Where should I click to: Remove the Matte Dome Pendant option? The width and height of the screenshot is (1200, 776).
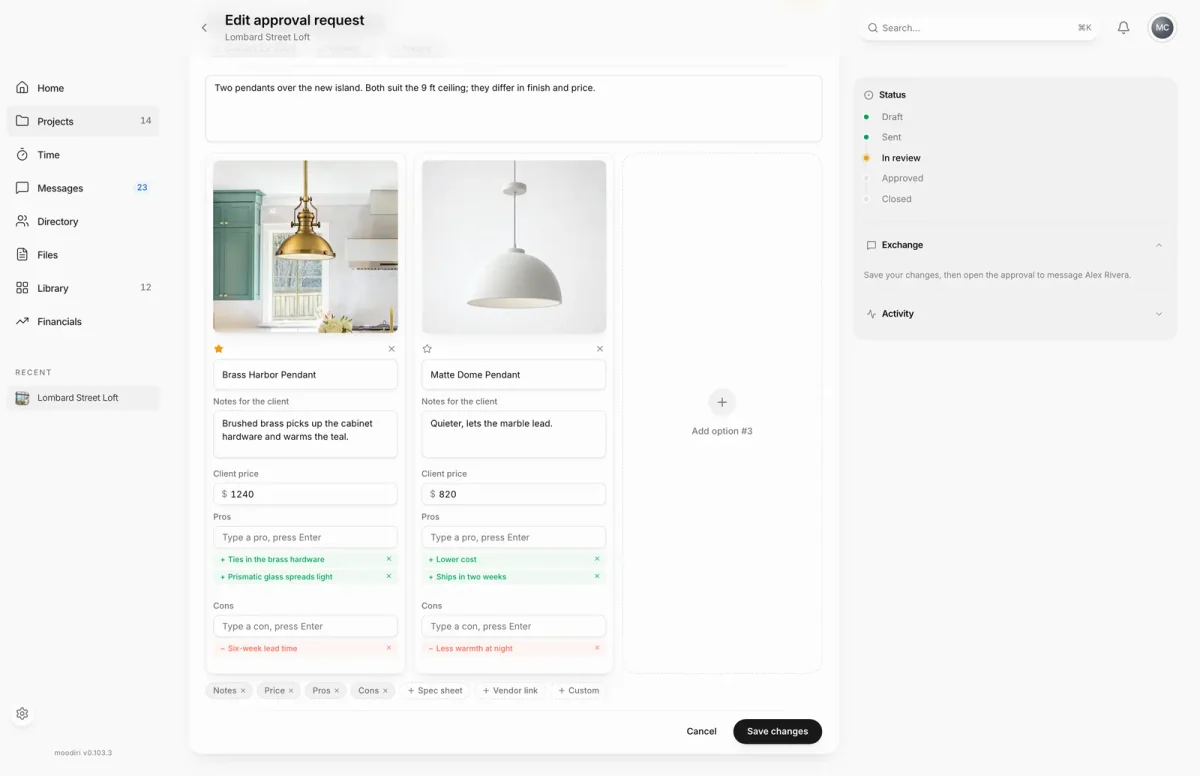(600, 349)
